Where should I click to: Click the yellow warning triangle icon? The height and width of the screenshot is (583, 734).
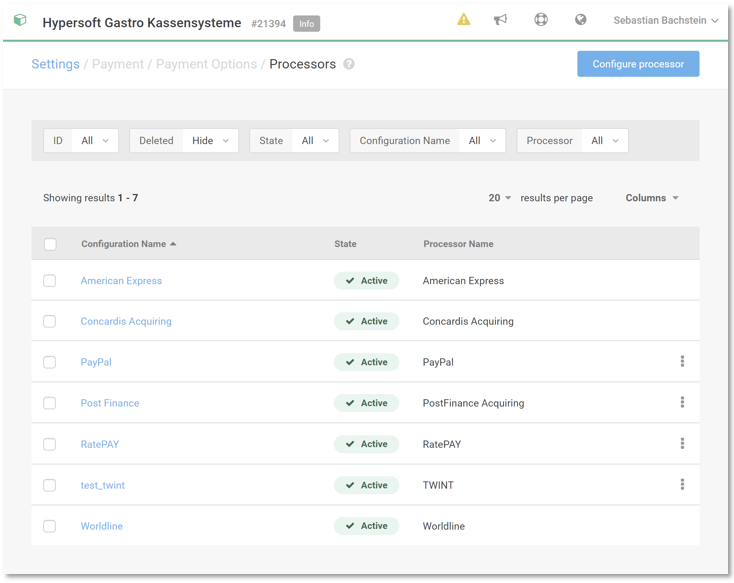tap(463, 20)
